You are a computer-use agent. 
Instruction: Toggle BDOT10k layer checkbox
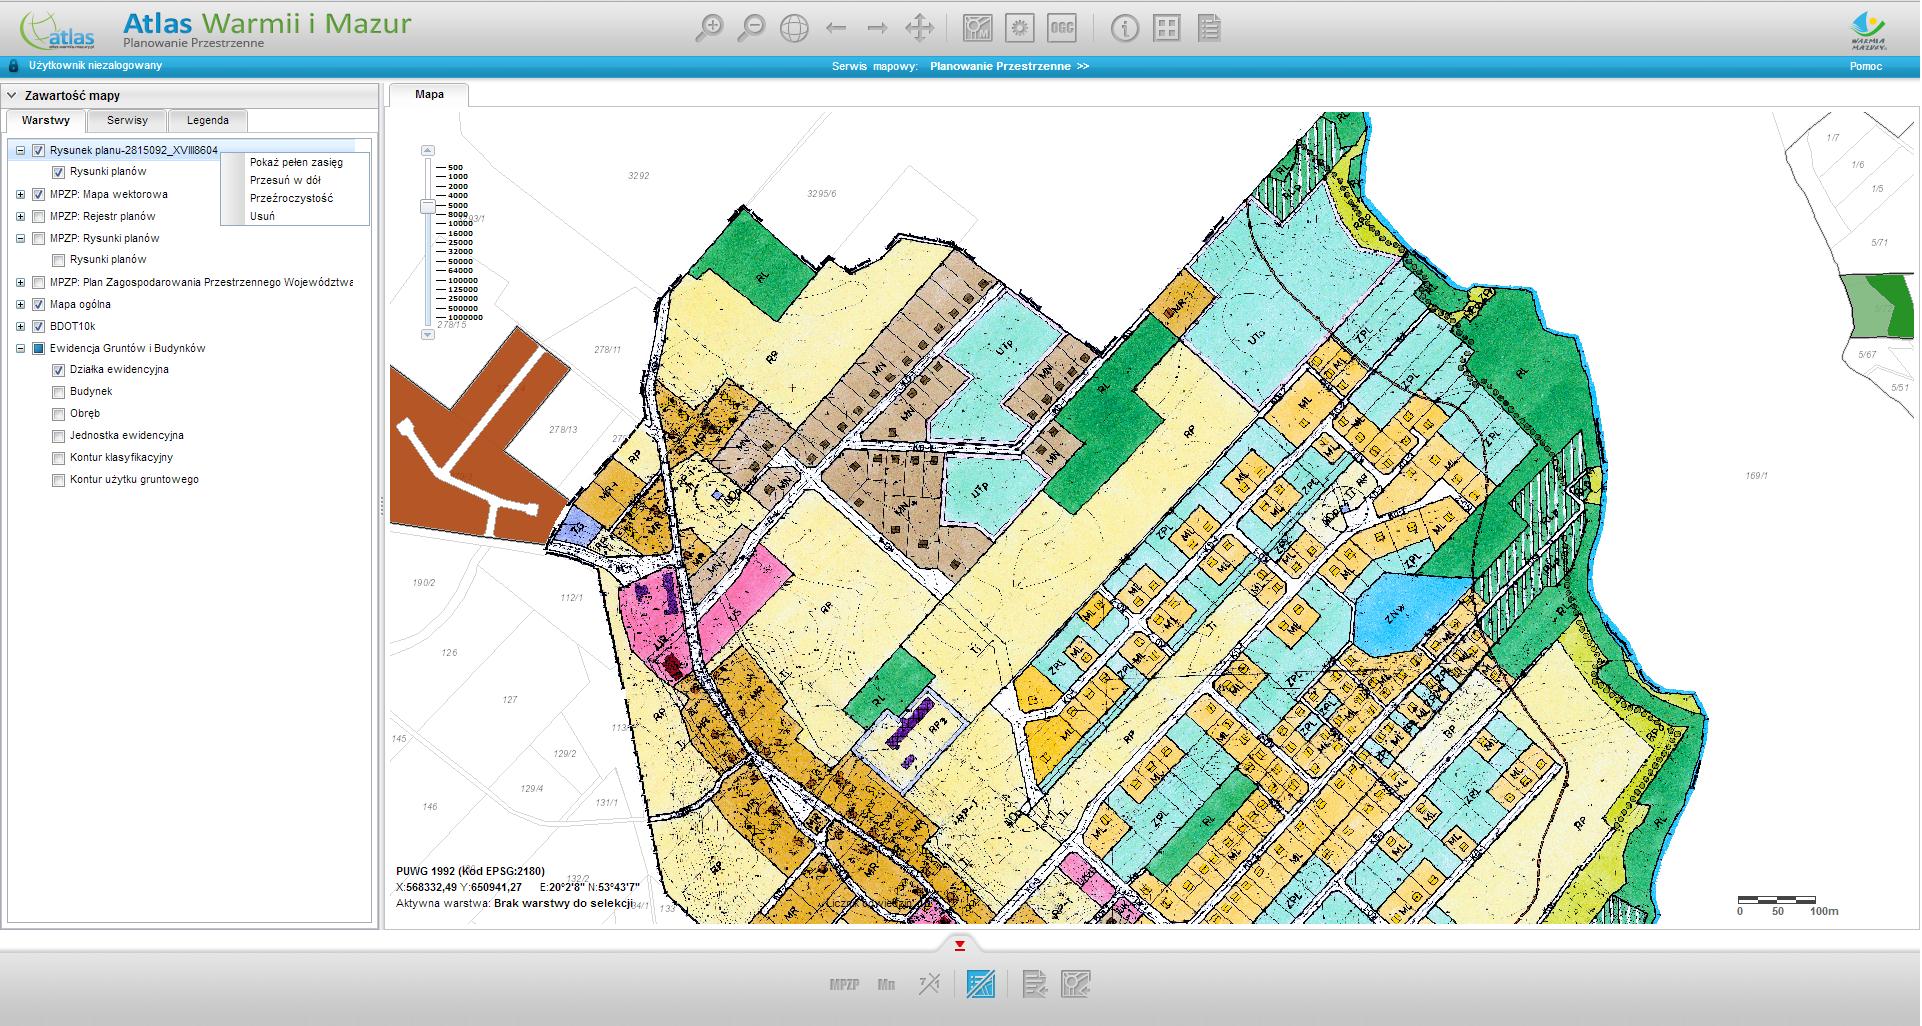click(x=39, y=326)
